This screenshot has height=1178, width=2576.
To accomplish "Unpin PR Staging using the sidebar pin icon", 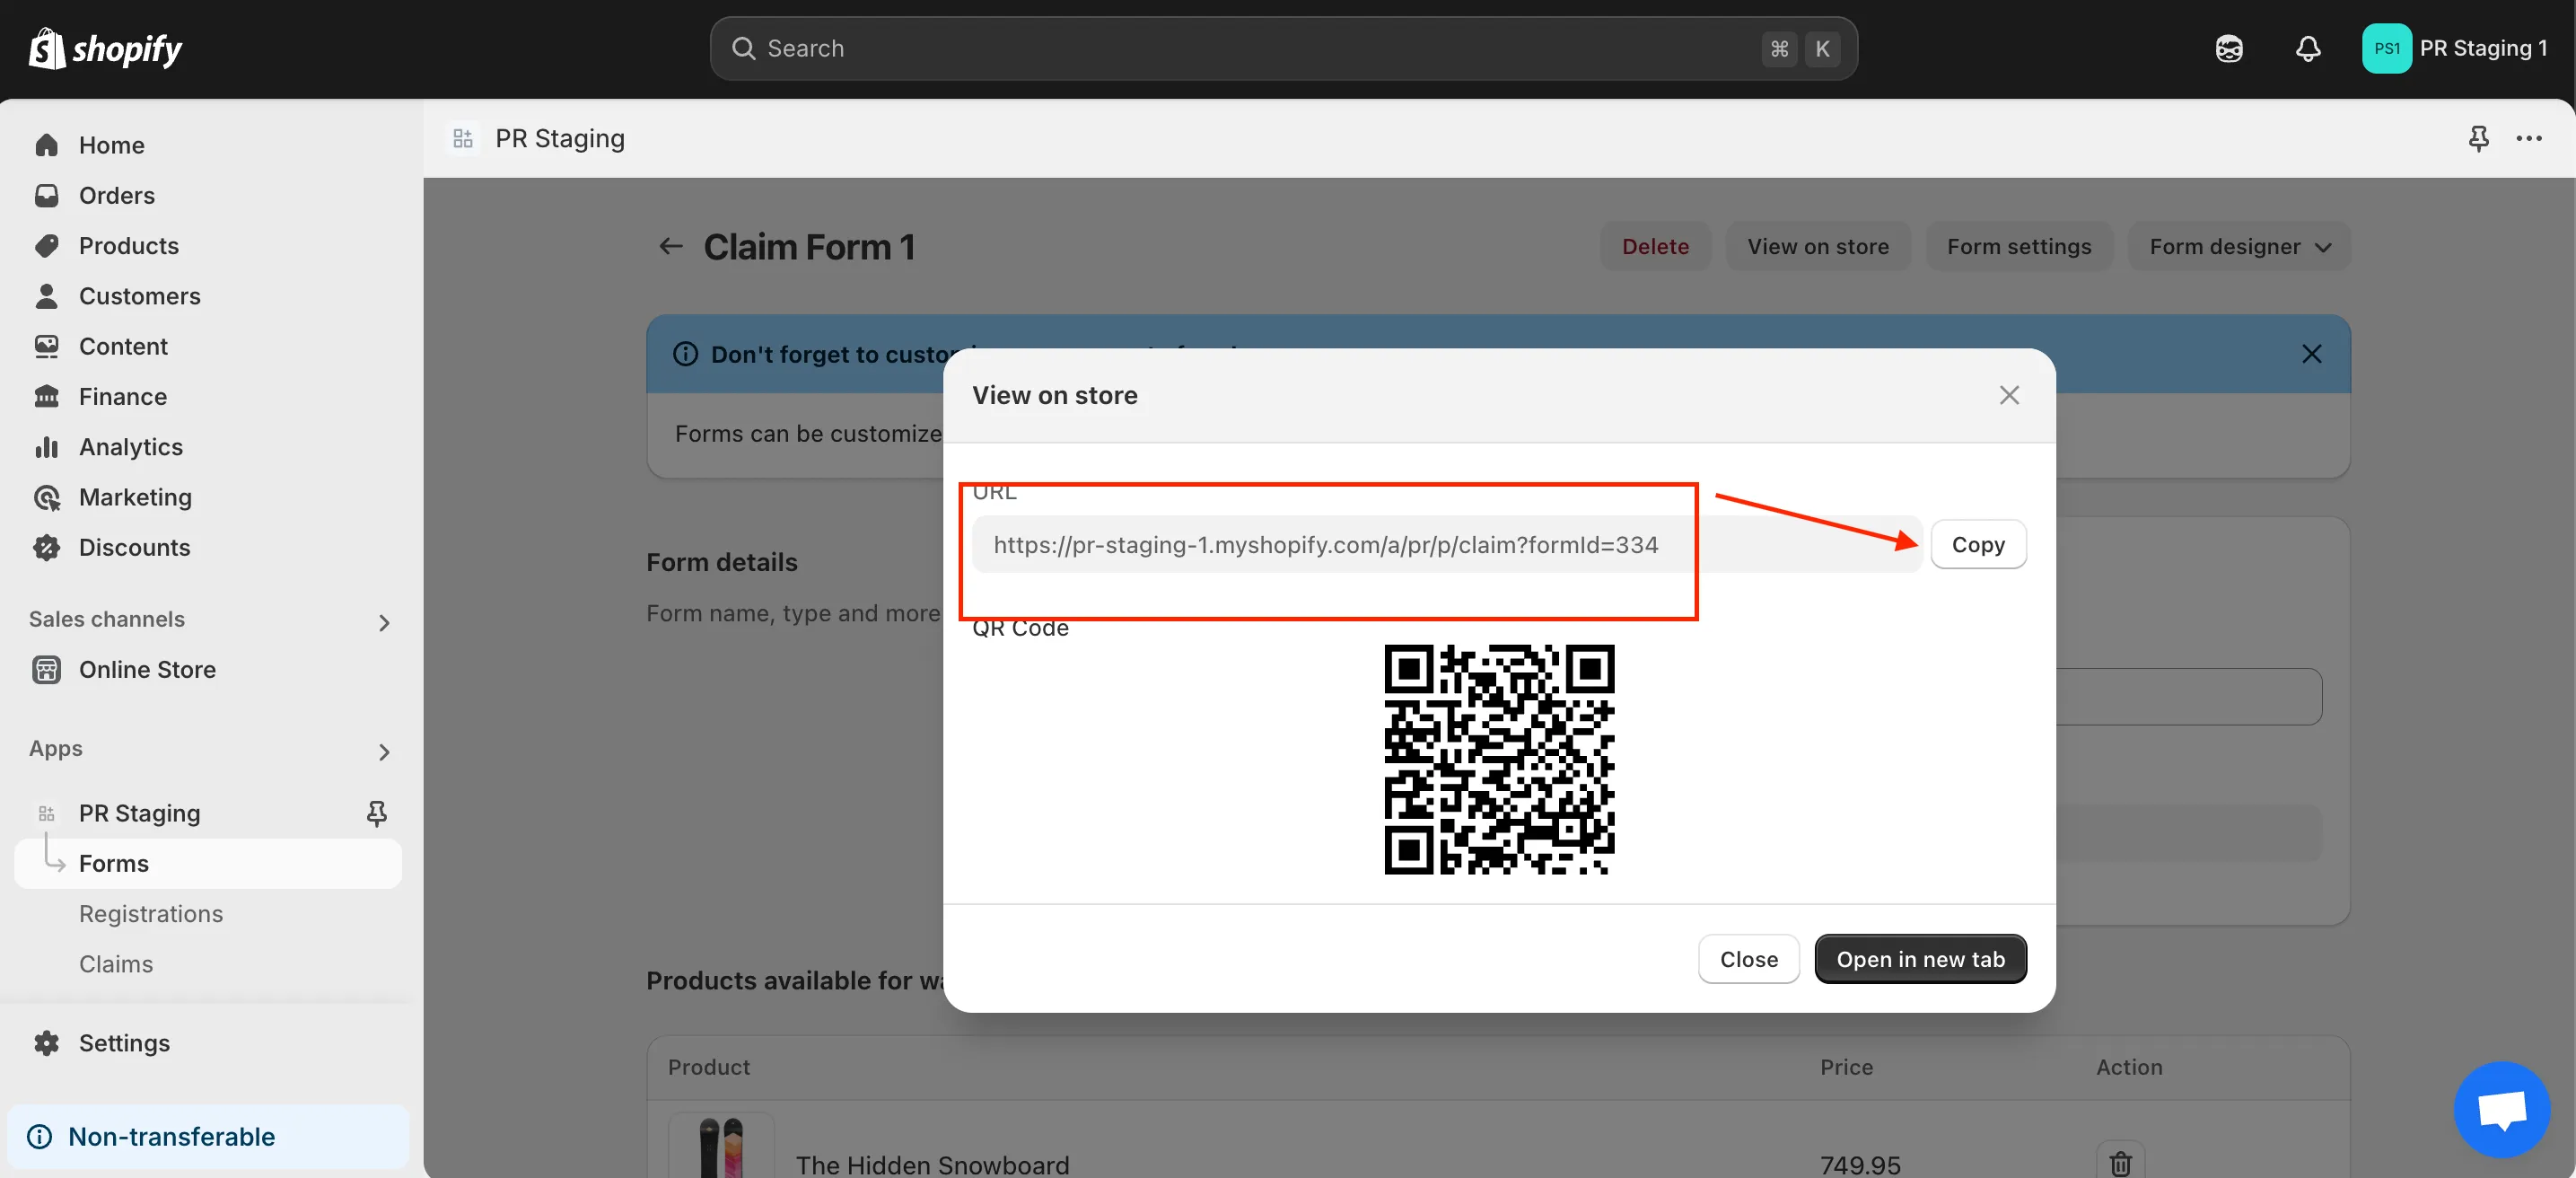I will click(x=376, y=813).
